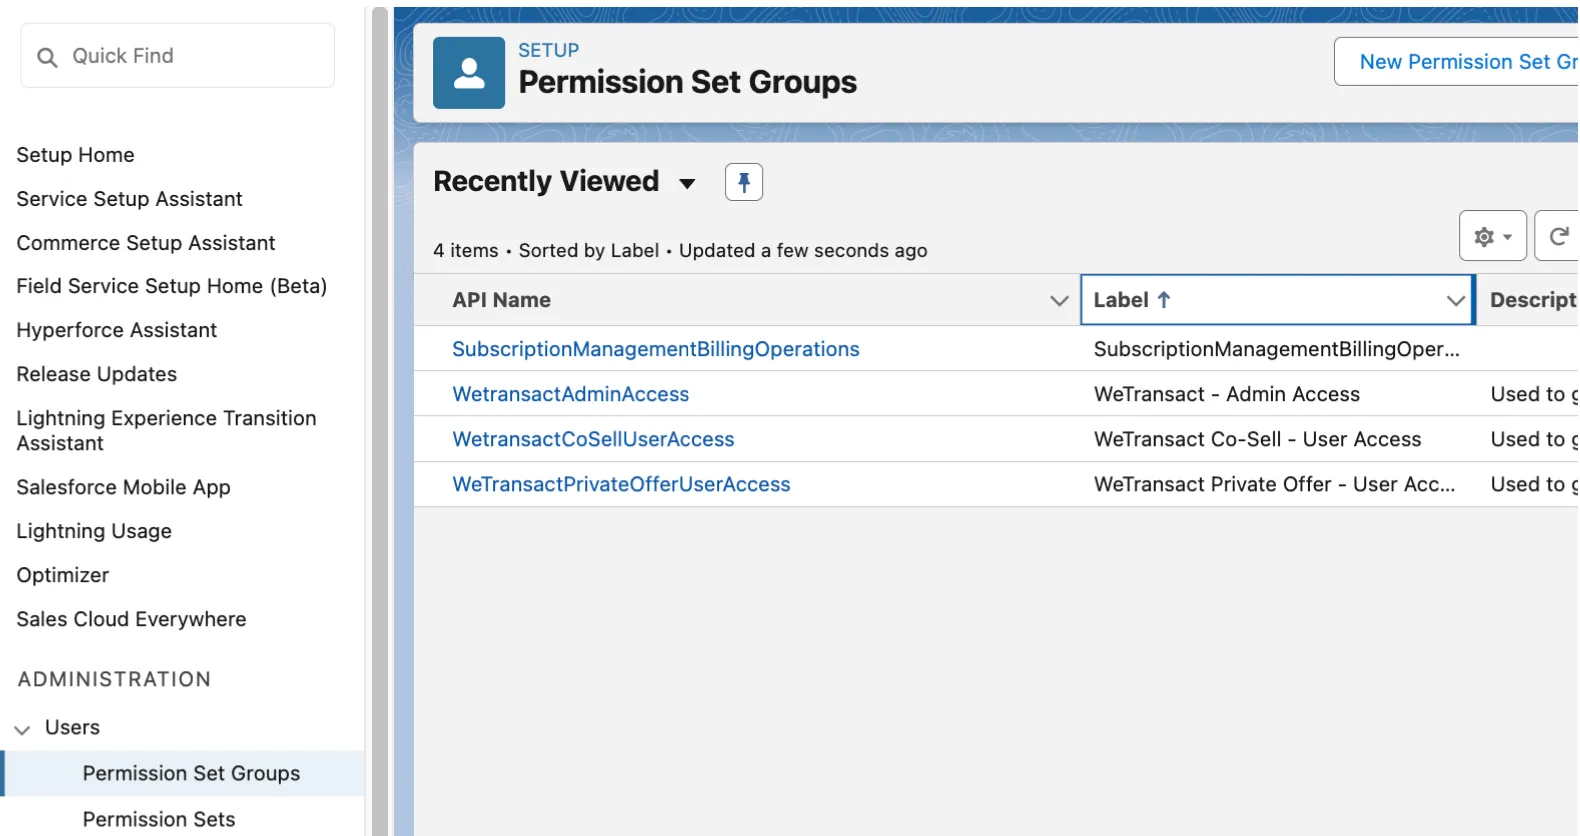1580x836 pixels.
Task: Open Release Updates page
Action: tap(96, 374)
